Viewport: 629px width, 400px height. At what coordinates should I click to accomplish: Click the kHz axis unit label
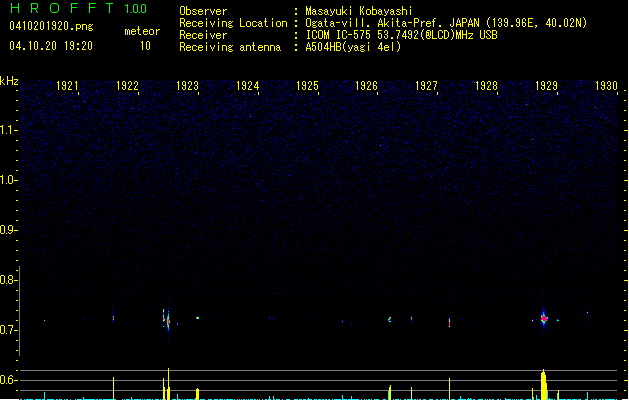(x=9, y=81)
